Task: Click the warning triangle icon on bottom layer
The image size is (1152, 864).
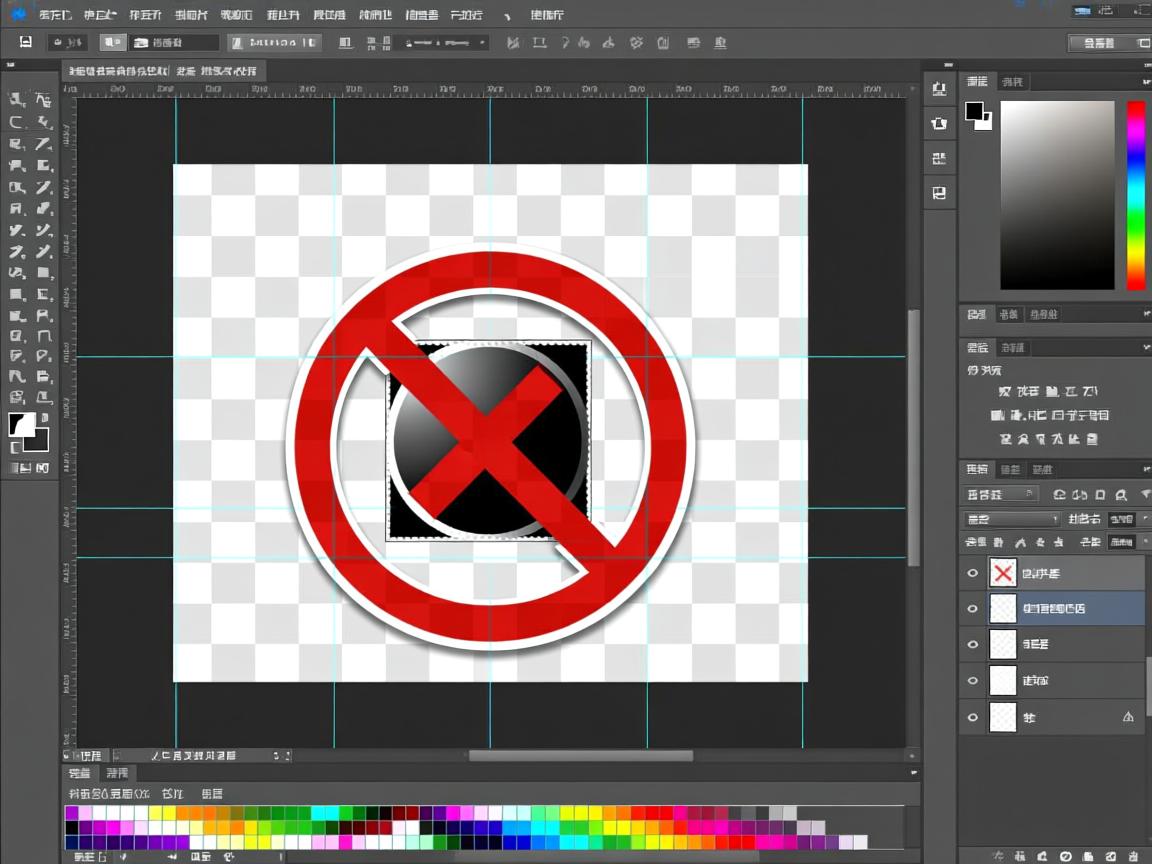Action: click(1129, 716)
